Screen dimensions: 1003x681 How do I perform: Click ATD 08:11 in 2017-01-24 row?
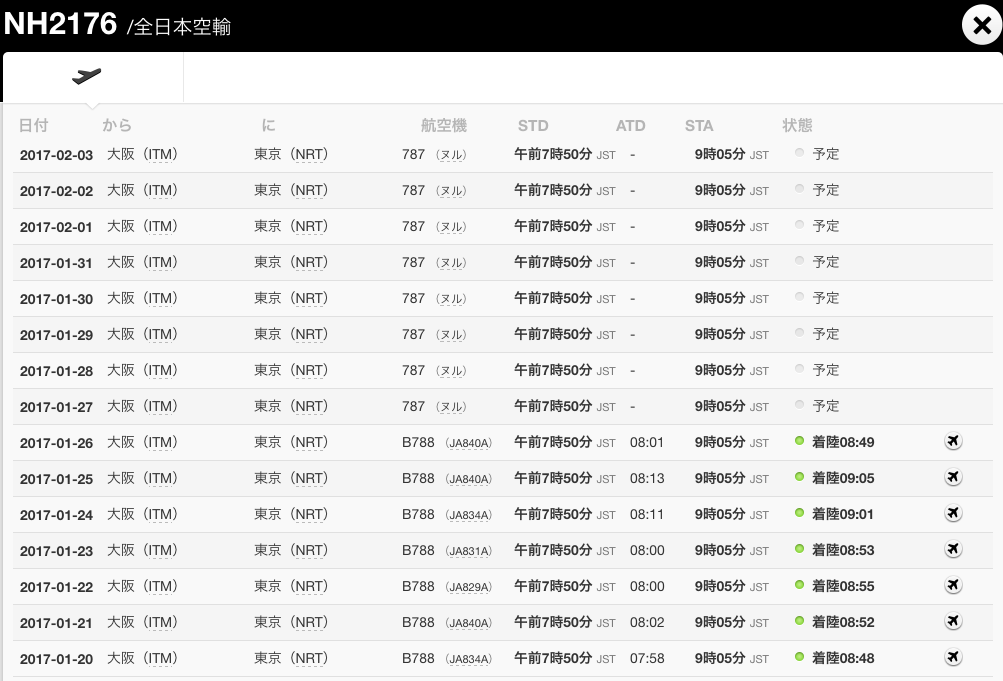tap(647, 514)
